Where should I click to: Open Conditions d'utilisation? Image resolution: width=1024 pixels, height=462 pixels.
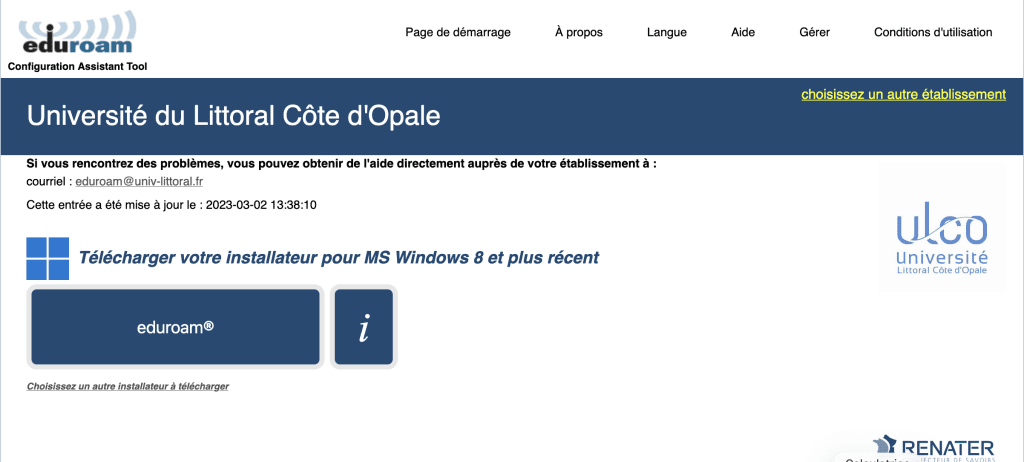(x=932, y=32)
